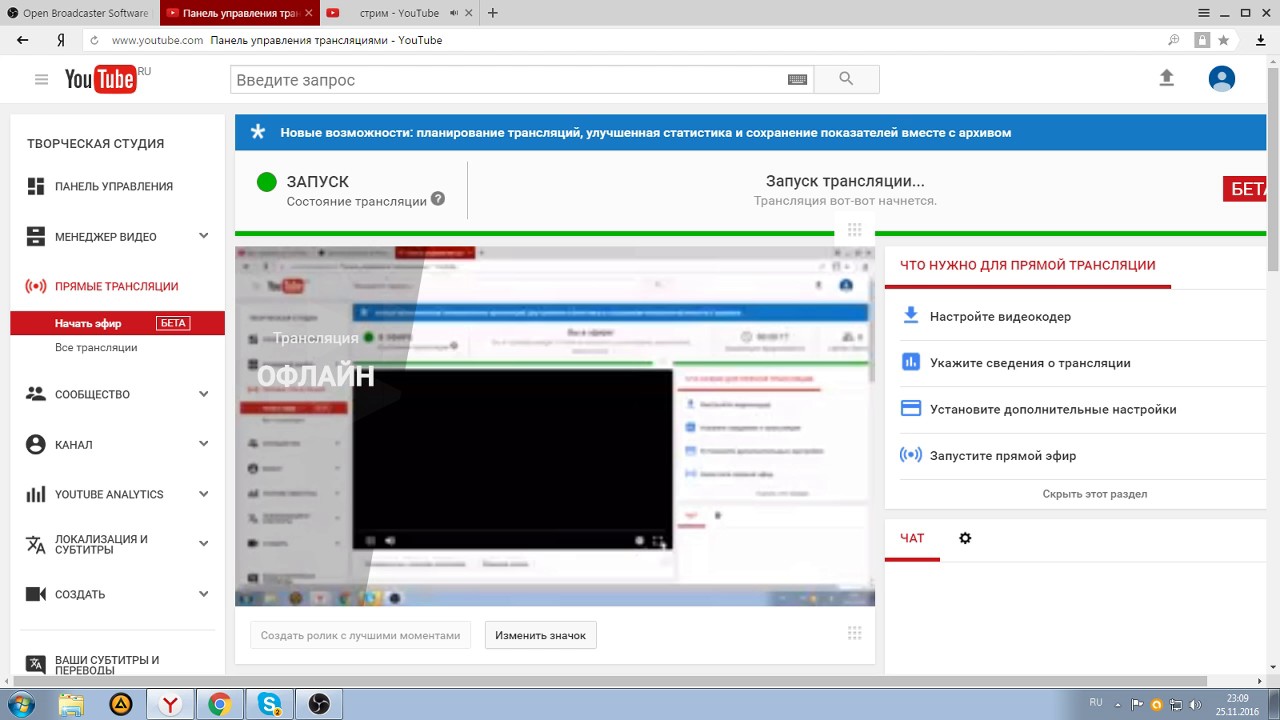Open Все трансляции in sidebar

(x=96, y=347)
